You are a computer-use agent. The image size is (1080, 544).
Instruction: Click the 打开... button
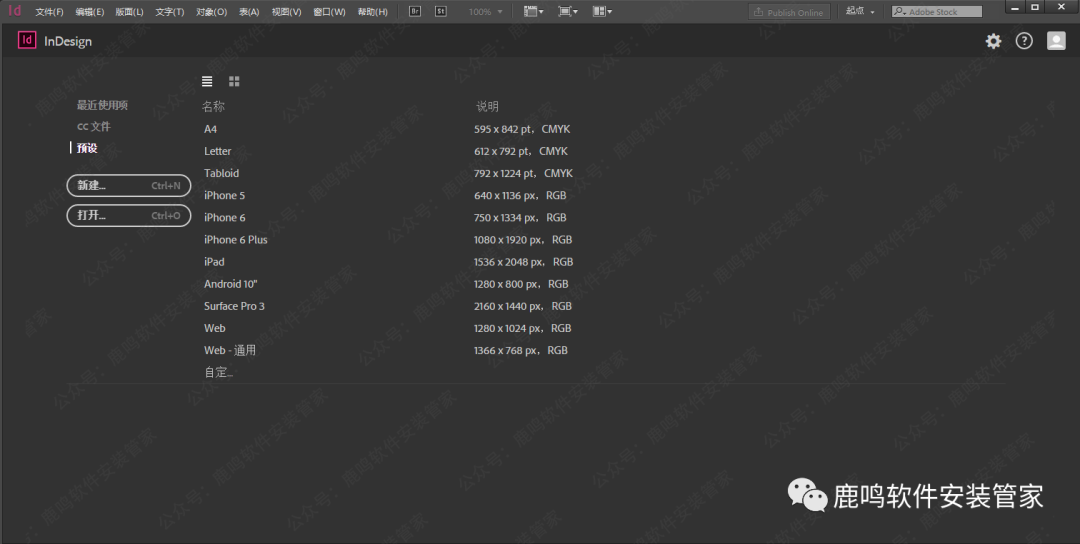(x=128, y=215)
